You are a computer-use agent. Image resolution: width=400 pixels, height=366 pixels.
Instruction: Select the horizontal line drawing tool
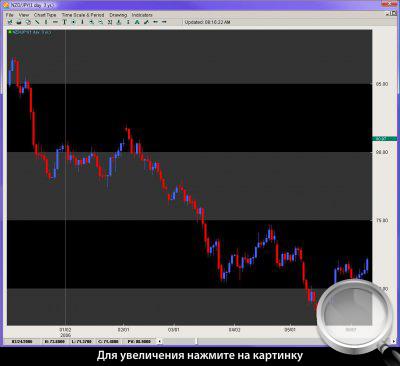pos(55,22)
